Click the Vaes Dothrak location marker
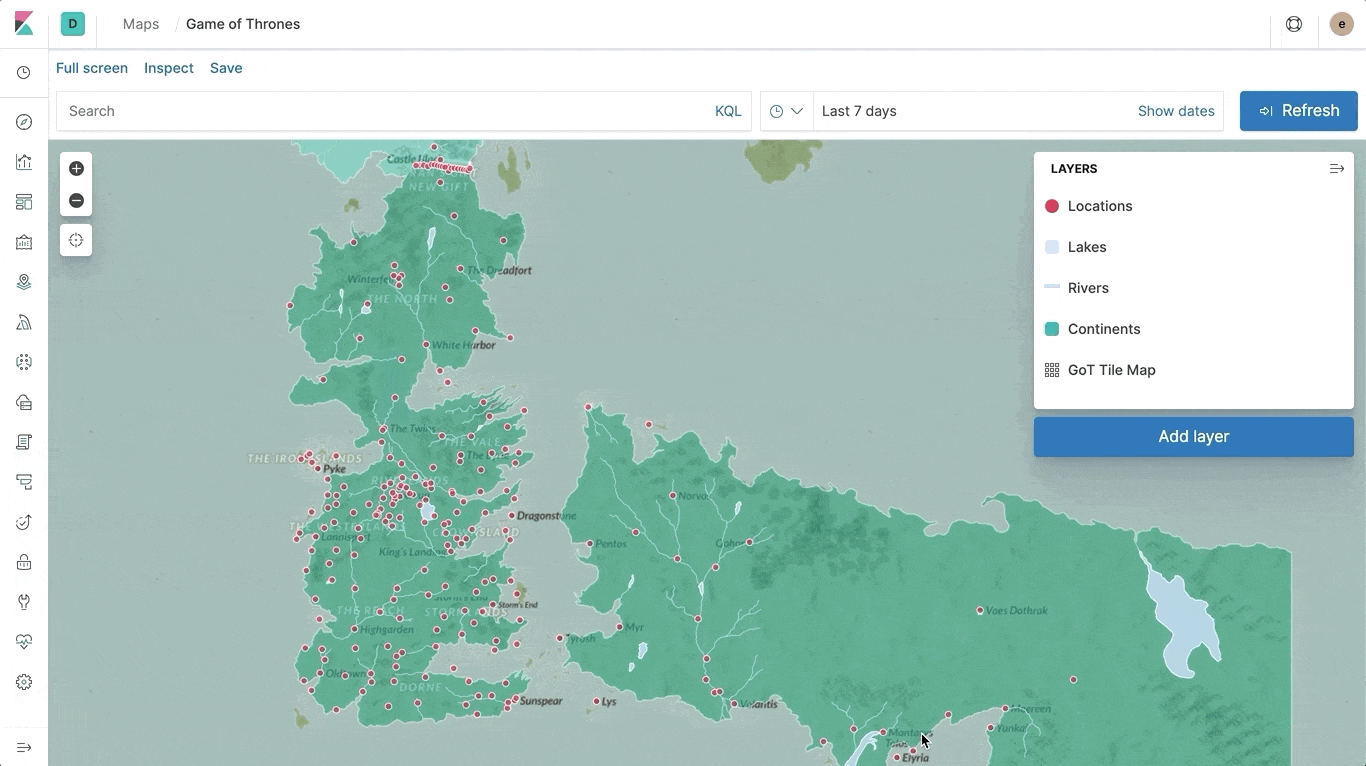 [x=980, y=610]
